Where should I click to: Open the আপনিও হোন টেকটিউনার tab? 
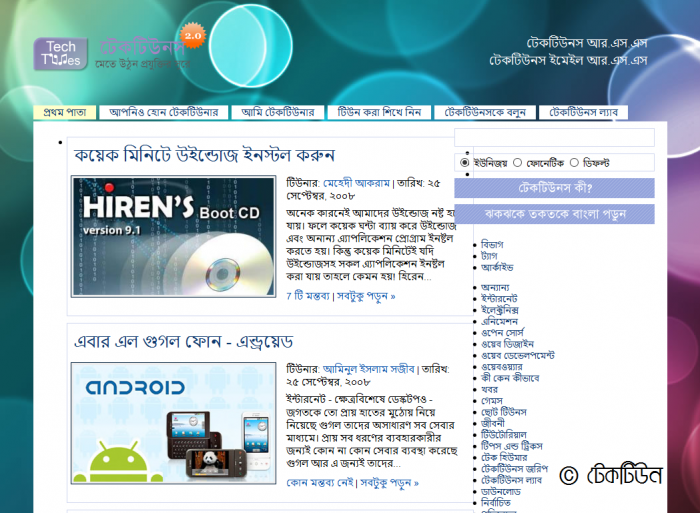(164, 113)
